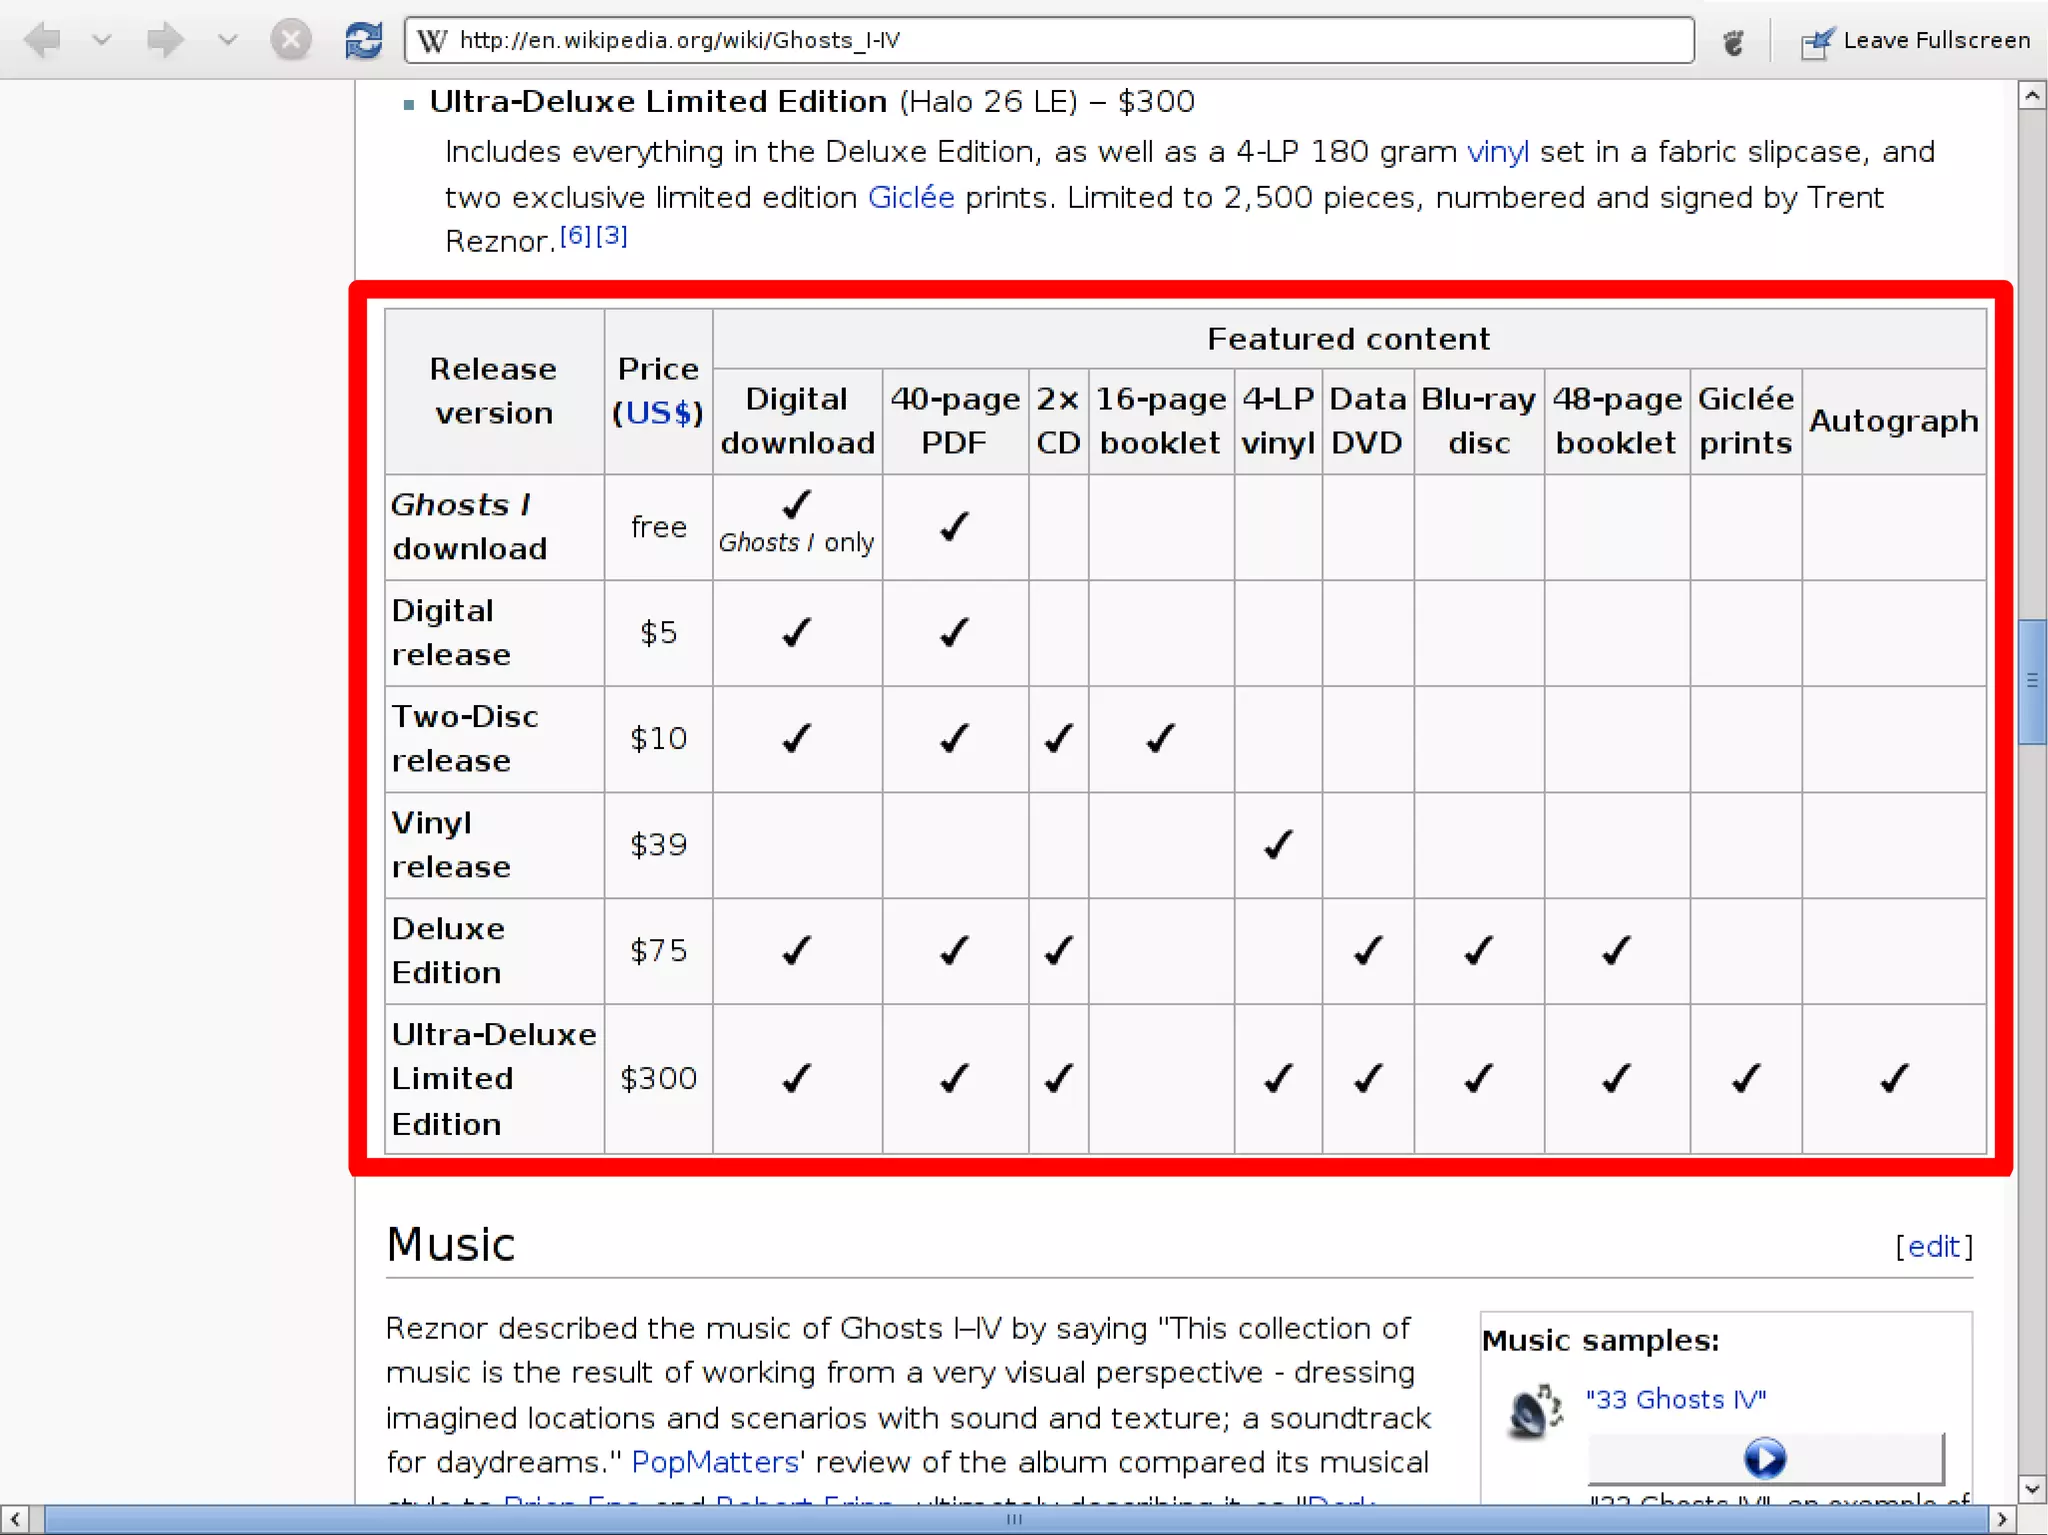Screen dimensions: 2048x1535
Task: Open the forward history dropdown arrow
Action: 228,40
